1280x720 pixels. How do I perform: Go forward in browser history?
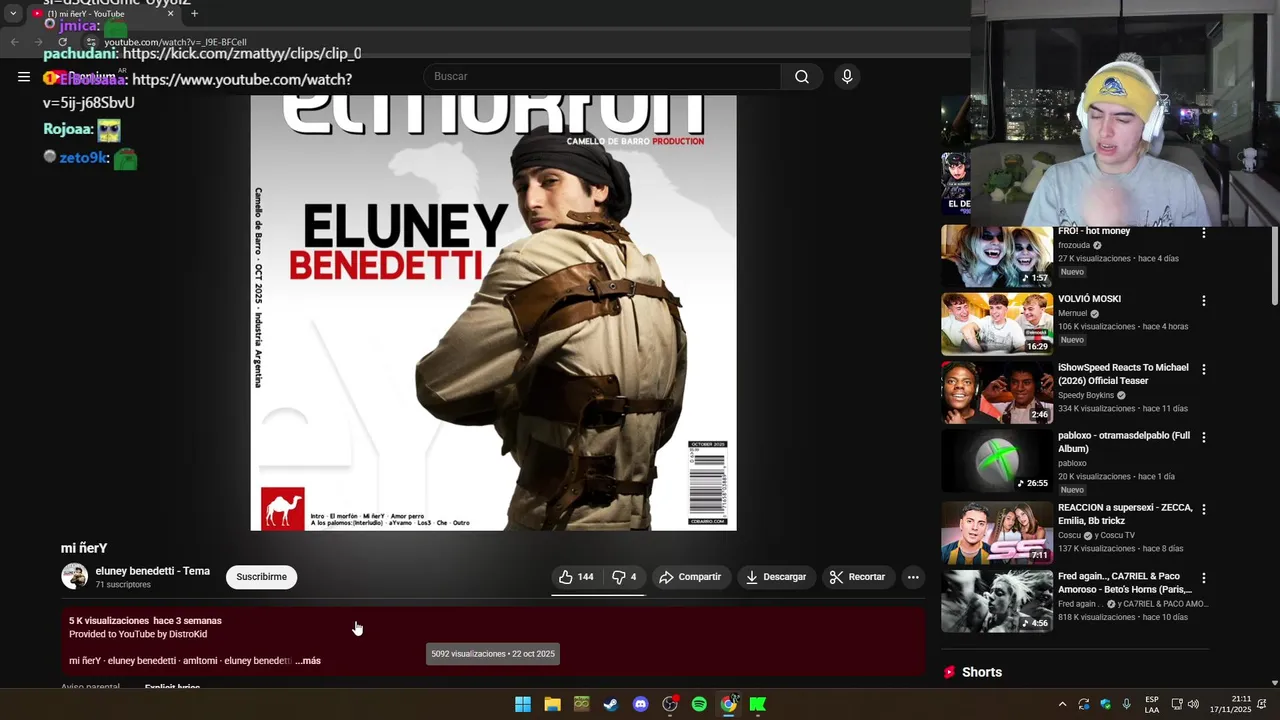pos(38,42)
